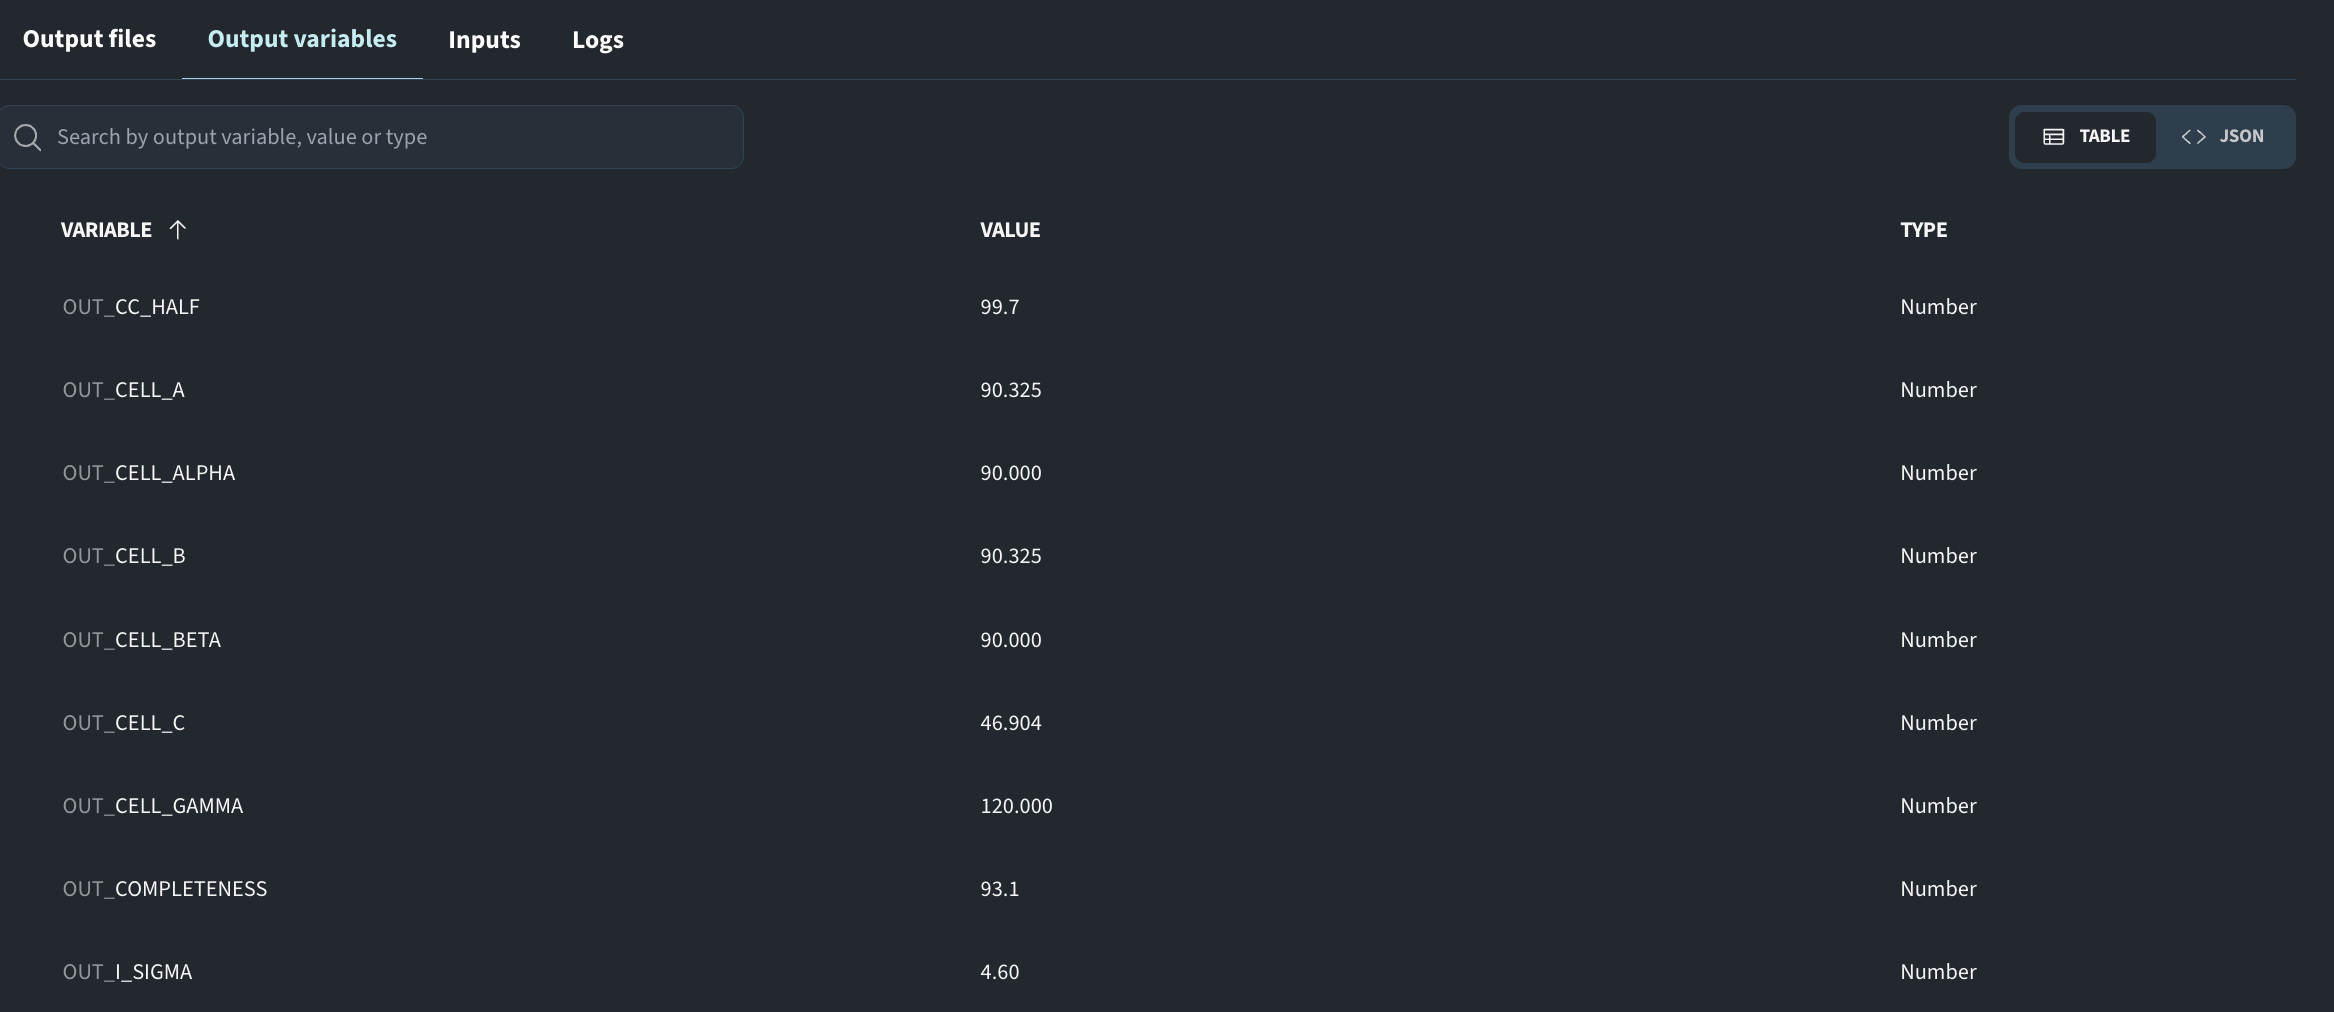Click the table view grid icon
The height and width of the screenshot is (1012, 2334).
(2053, 137)
